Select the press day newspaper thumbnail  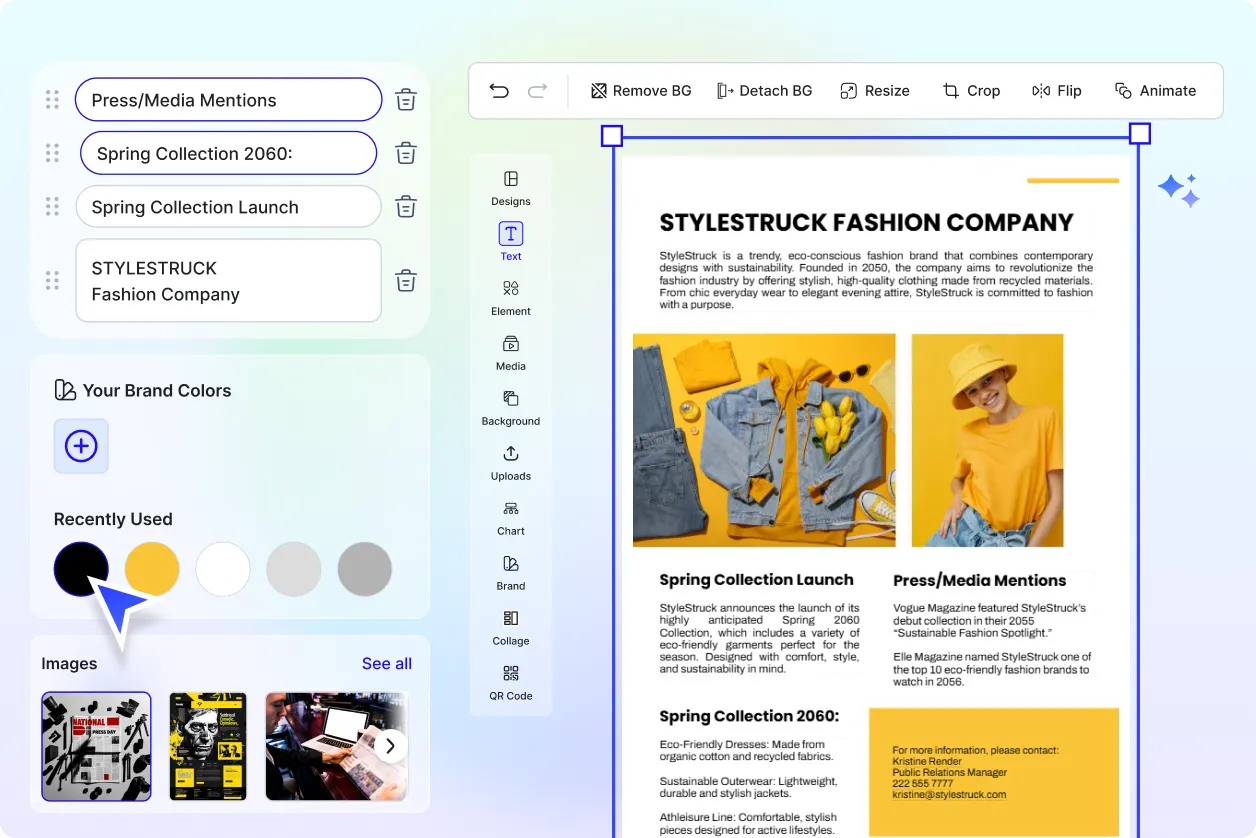96,746
